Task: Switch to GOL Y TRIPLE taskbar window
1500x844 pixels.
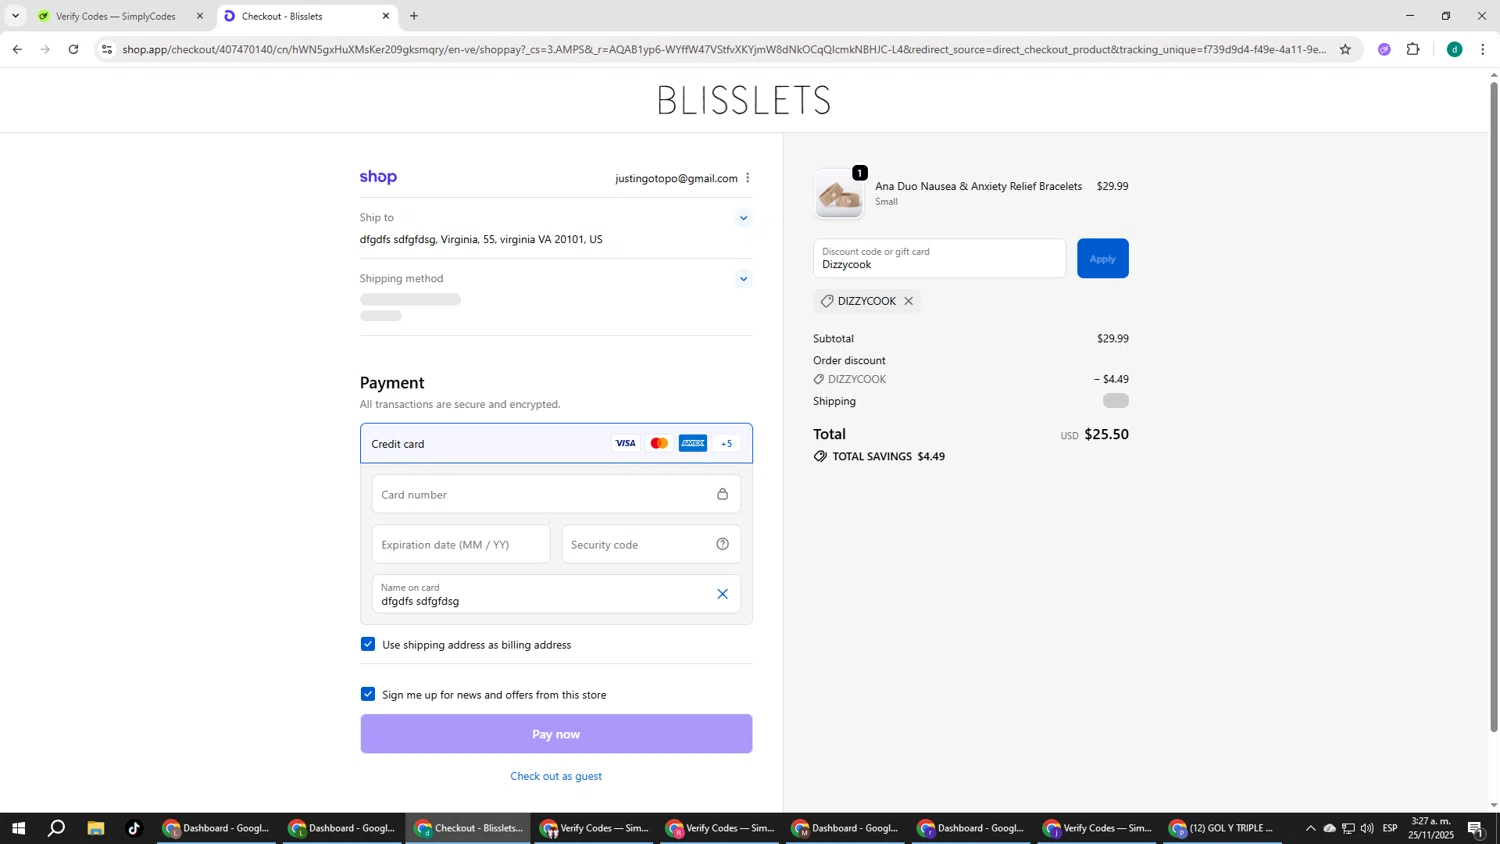Action: [x=1222, y=828]
